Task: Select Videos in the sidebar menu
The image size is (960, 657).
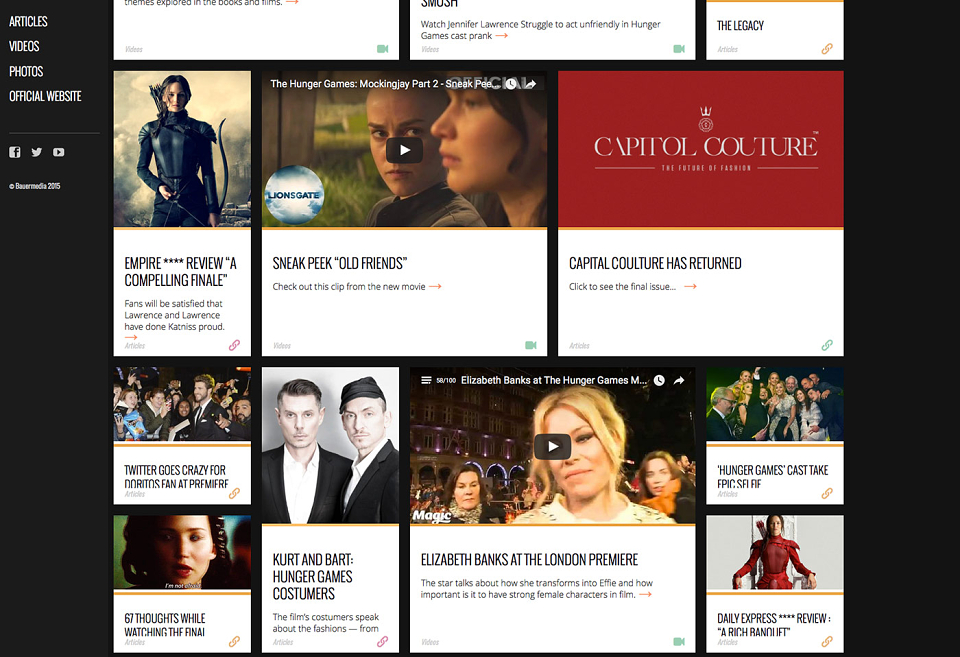Action: click(x=24, y=47)
